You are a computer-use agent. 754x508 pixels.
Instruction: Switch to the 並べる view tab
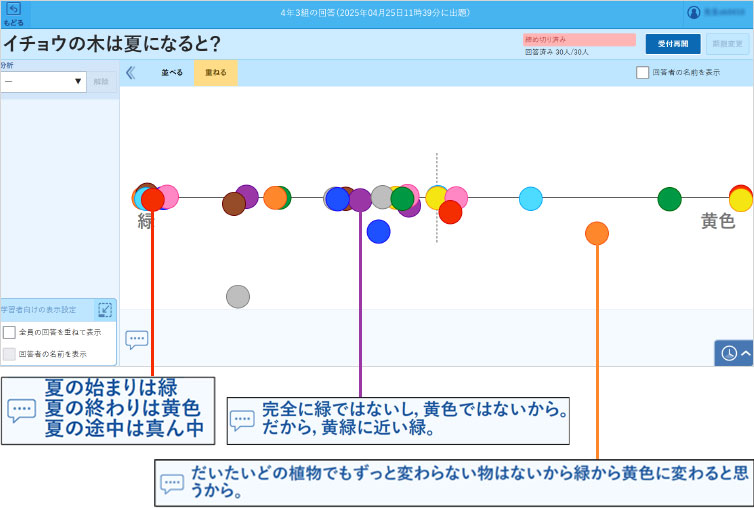pos(172,72)
